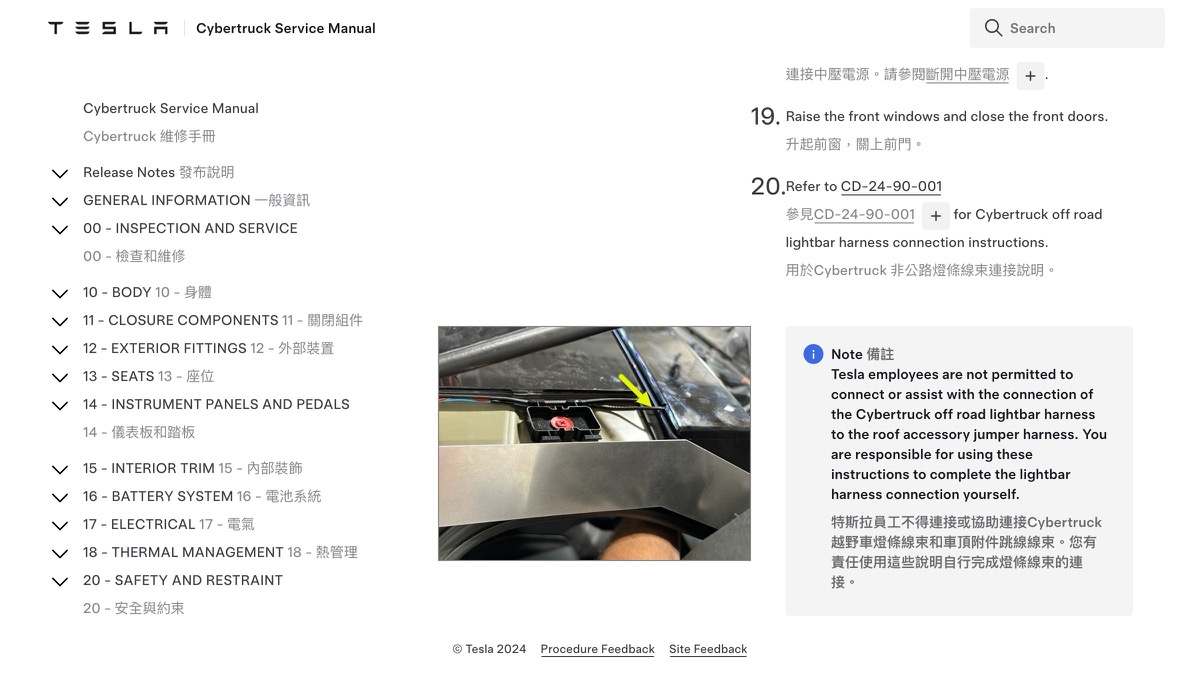1200x675 pixels.
Task: Open the CD-24-90-001 link in step 20
Action: coord(891,186)
